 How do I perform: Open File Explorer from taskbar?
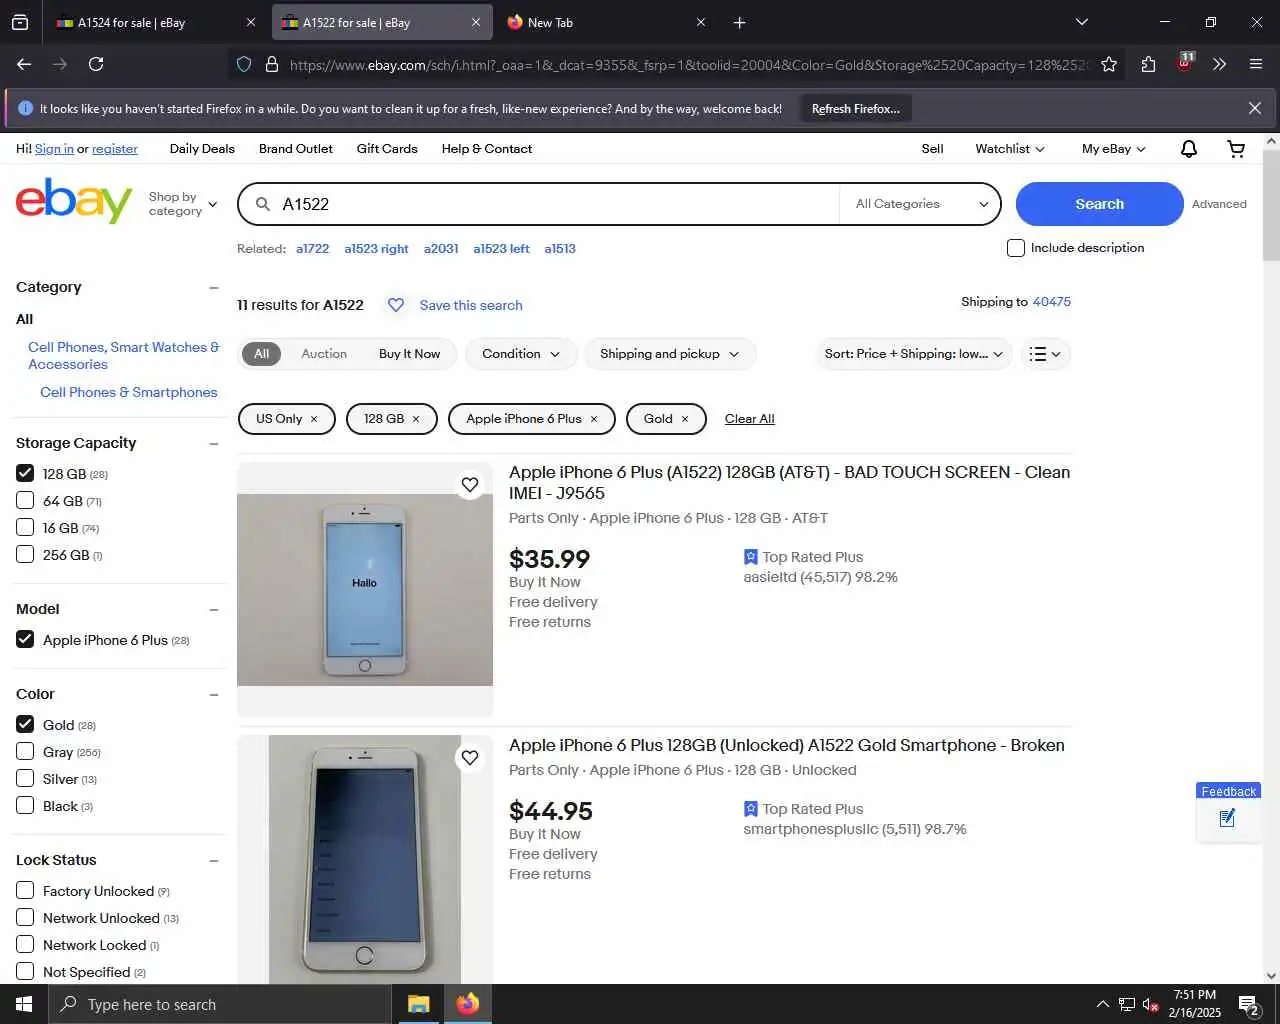coord(418,1004)
